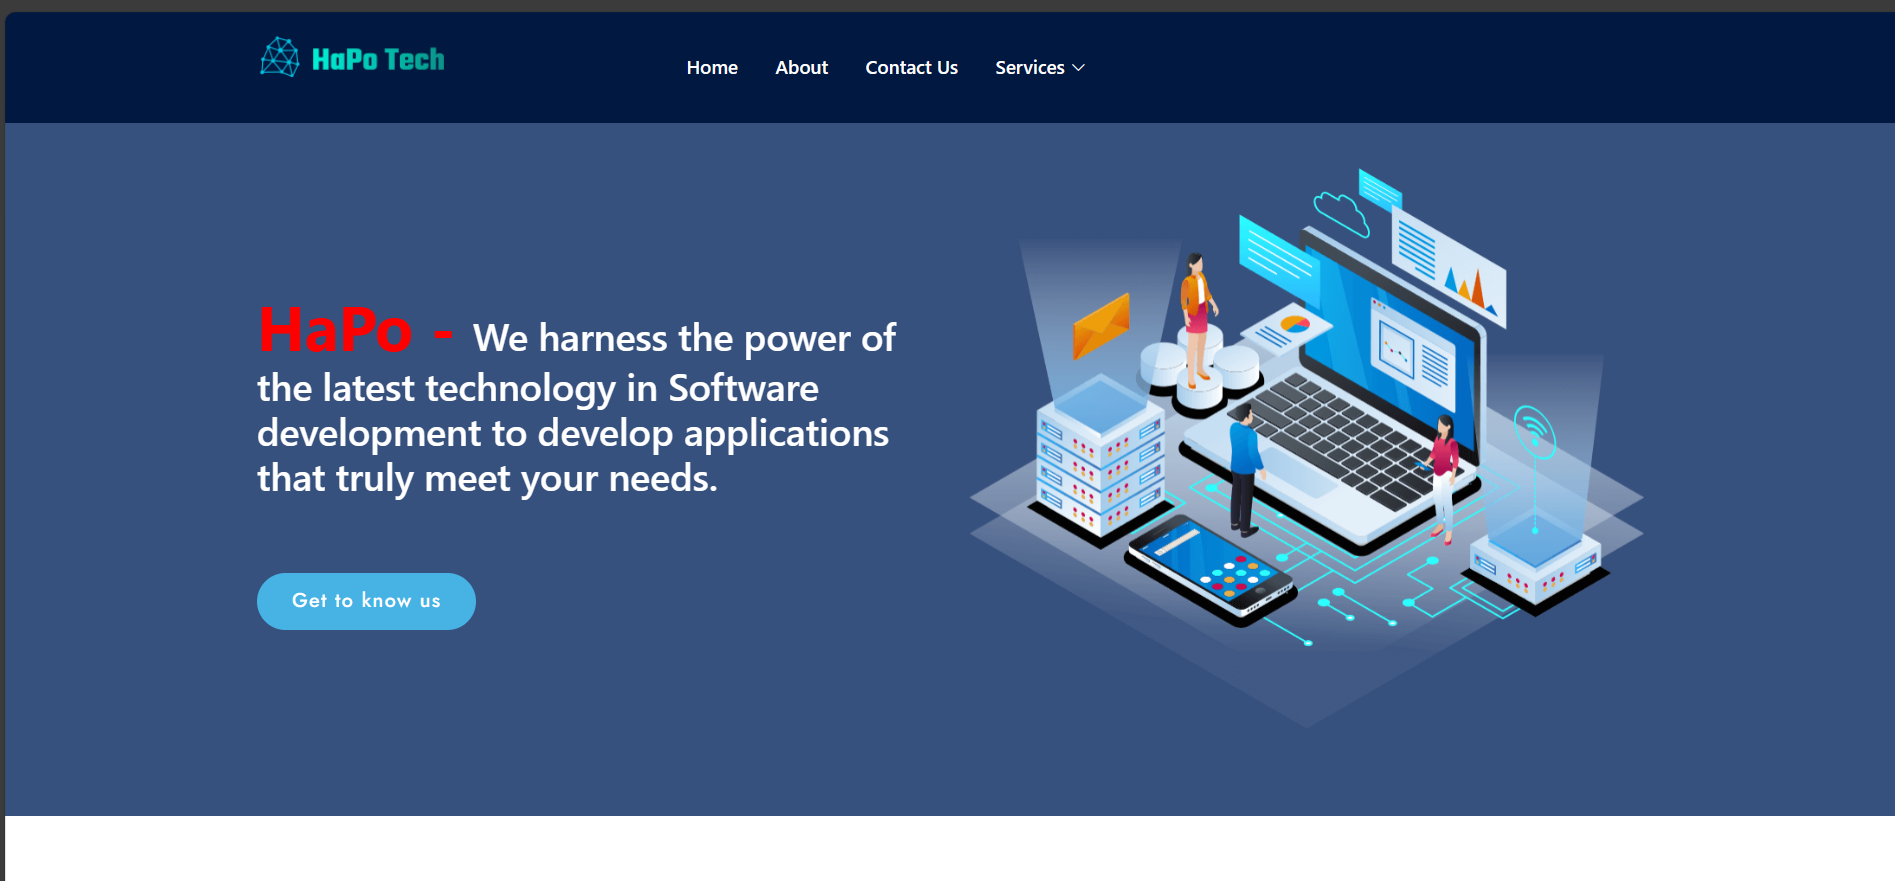Go to the Home page
The width and height of the screenshot is (1895, 881).
pyautogui.click(x=712, y=68)
